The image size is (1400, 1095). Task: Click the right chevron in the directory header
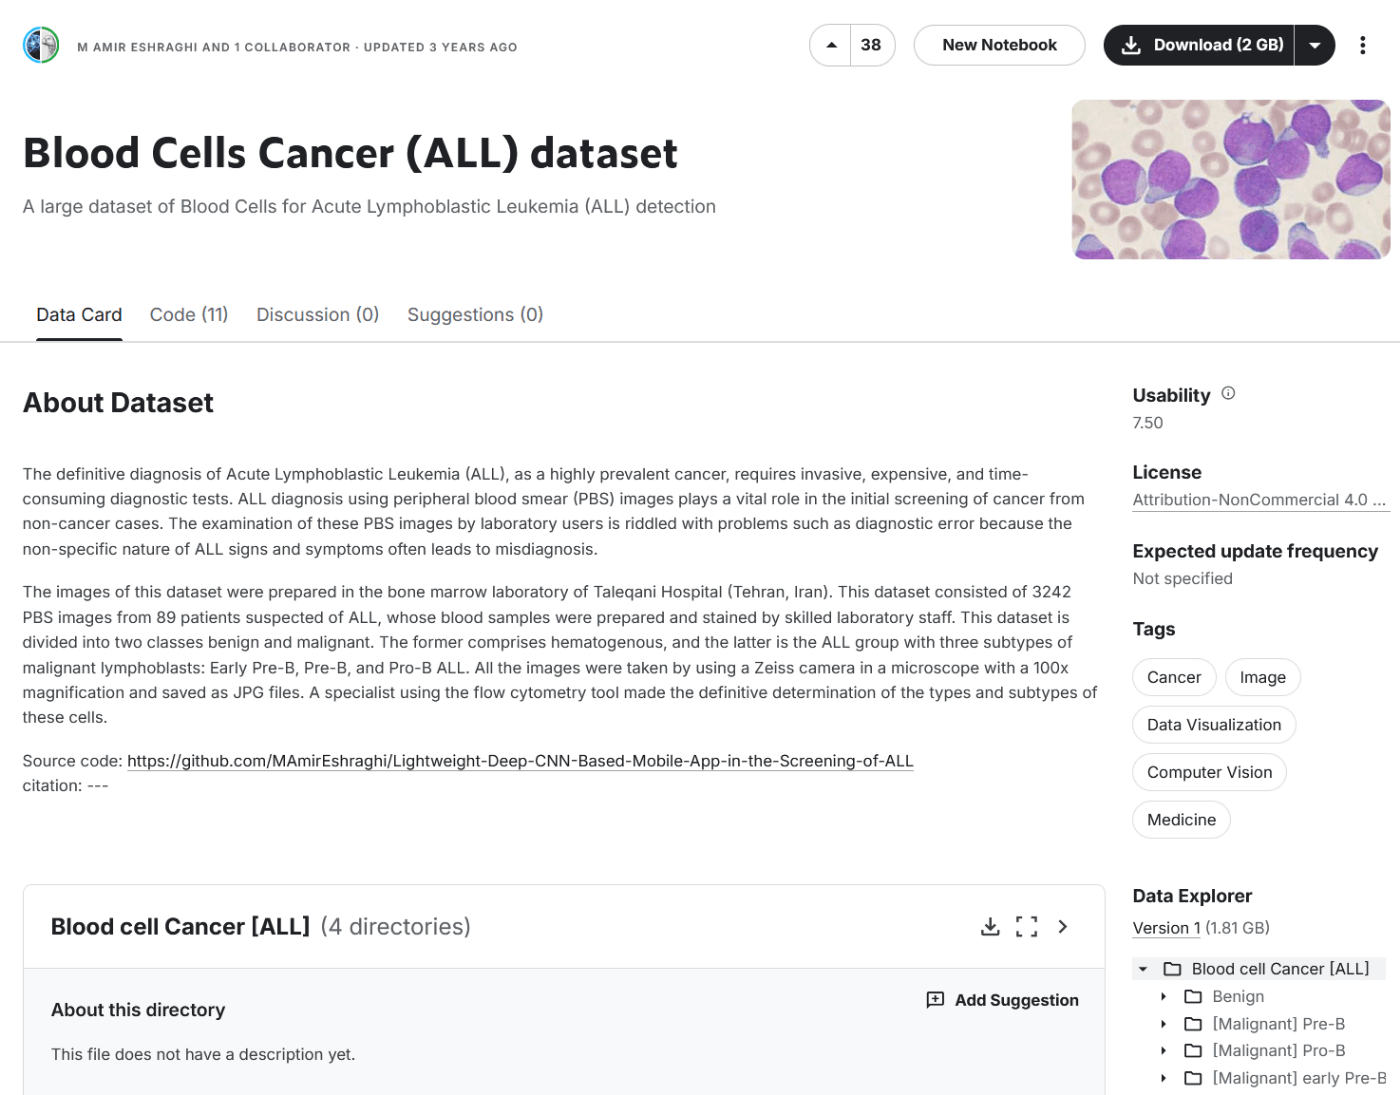1062,927
